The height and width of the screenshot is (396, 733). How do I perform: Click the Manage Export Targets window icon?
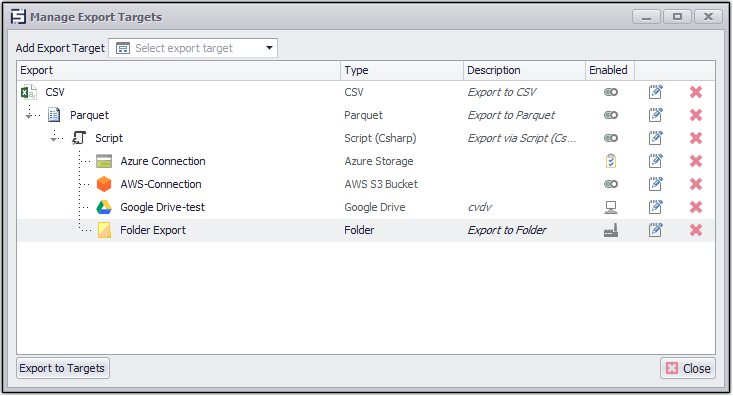pyautogui.click(x=18, y=17)
